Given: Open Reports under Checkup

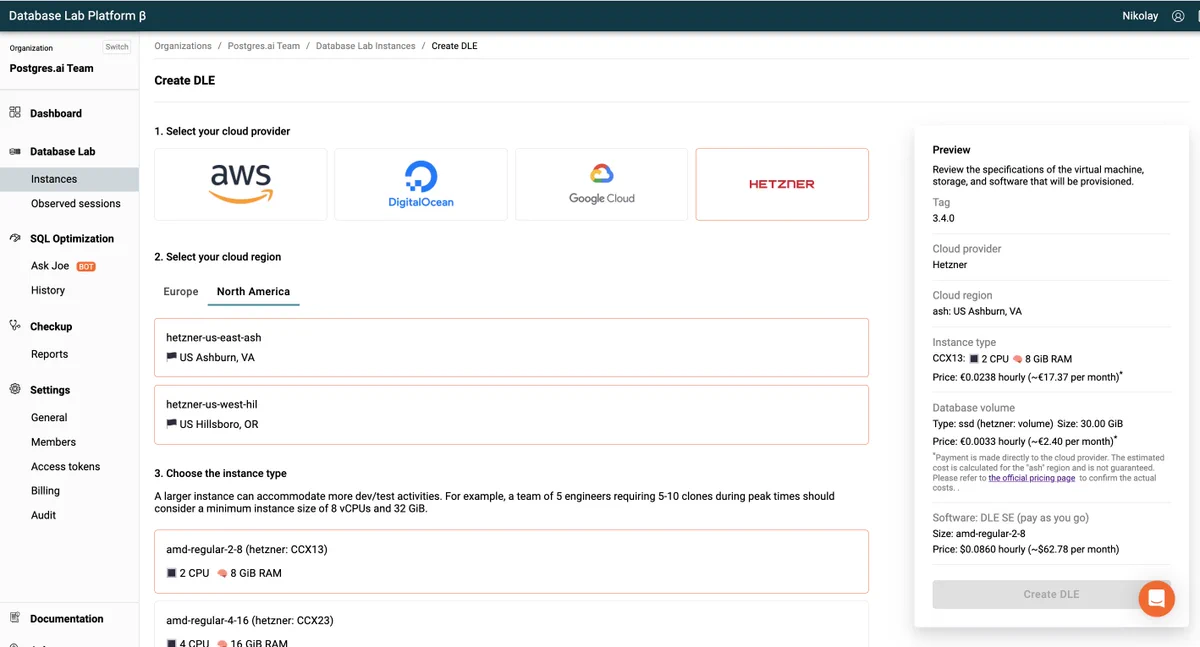Looking at the screenshot, I should tap(50, 354).
